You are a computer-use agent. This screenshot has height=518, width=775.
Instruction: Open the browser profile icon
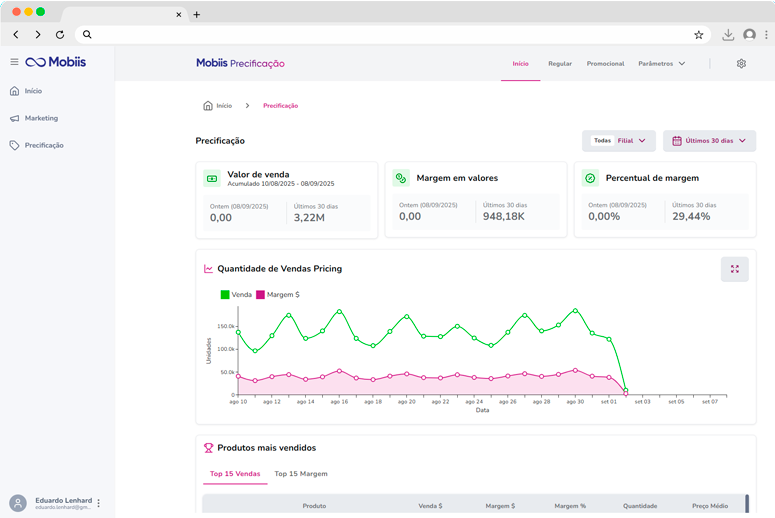pos(749,35)
